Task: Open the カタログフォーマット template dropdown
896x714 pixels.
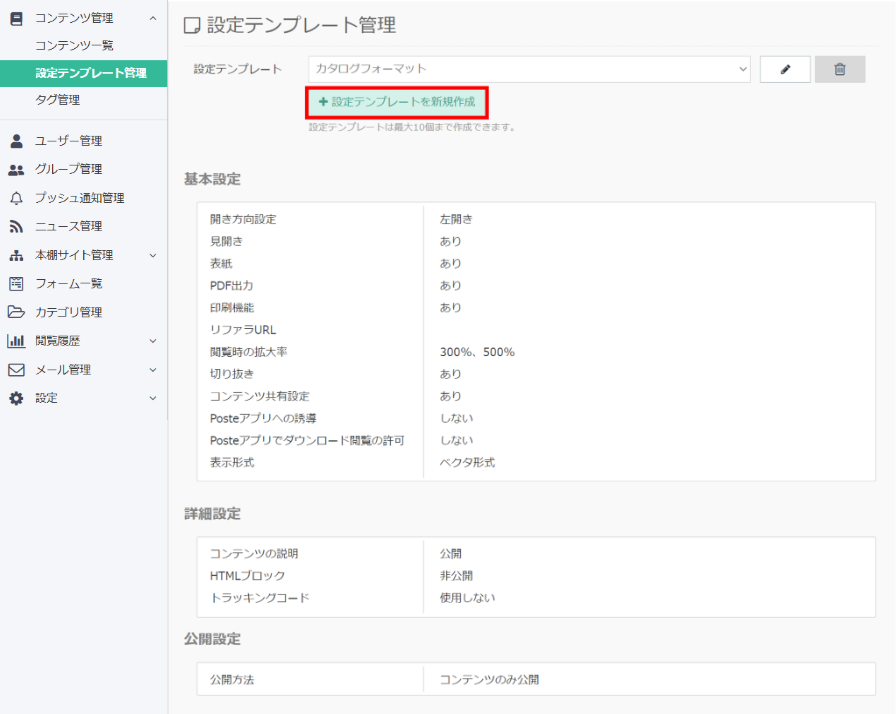Action: 530,69
